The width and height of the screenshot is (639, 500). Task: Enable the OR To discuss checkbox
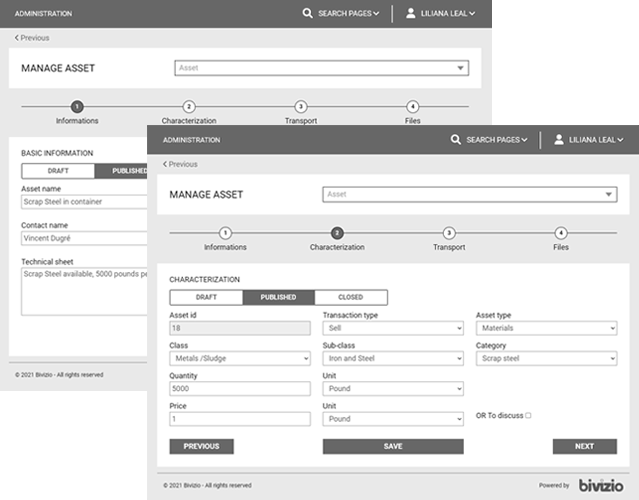pos(528,415)
